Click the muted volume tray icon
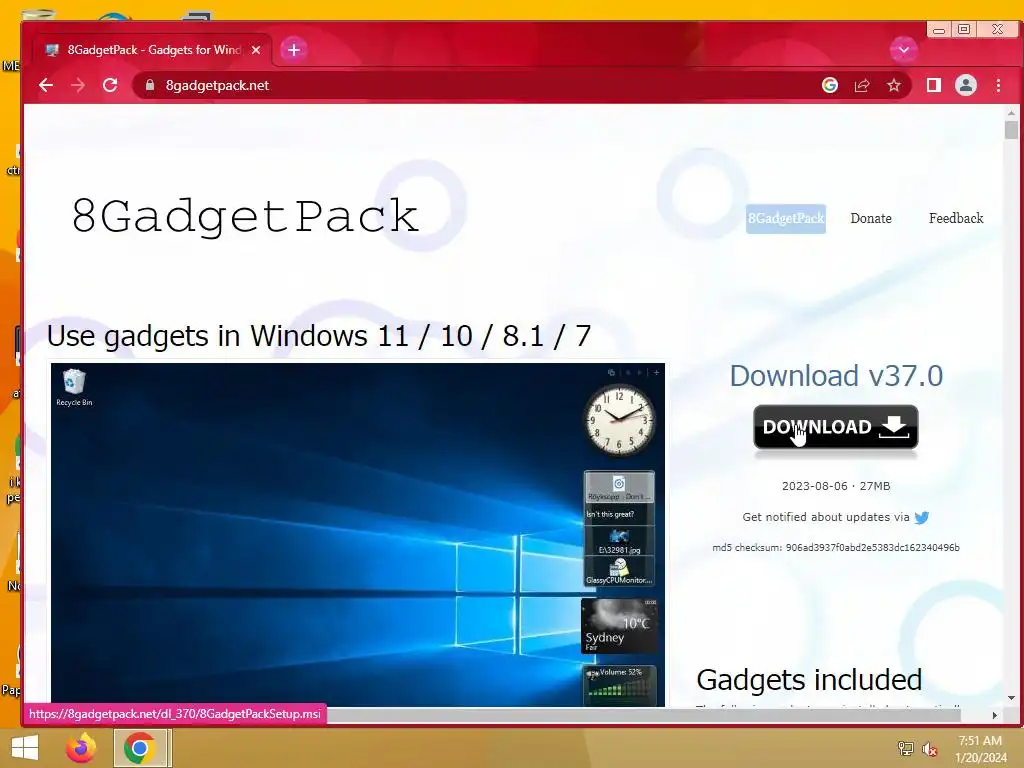The height and width of the screenshot is (768, 1024). tap(930, 748)
